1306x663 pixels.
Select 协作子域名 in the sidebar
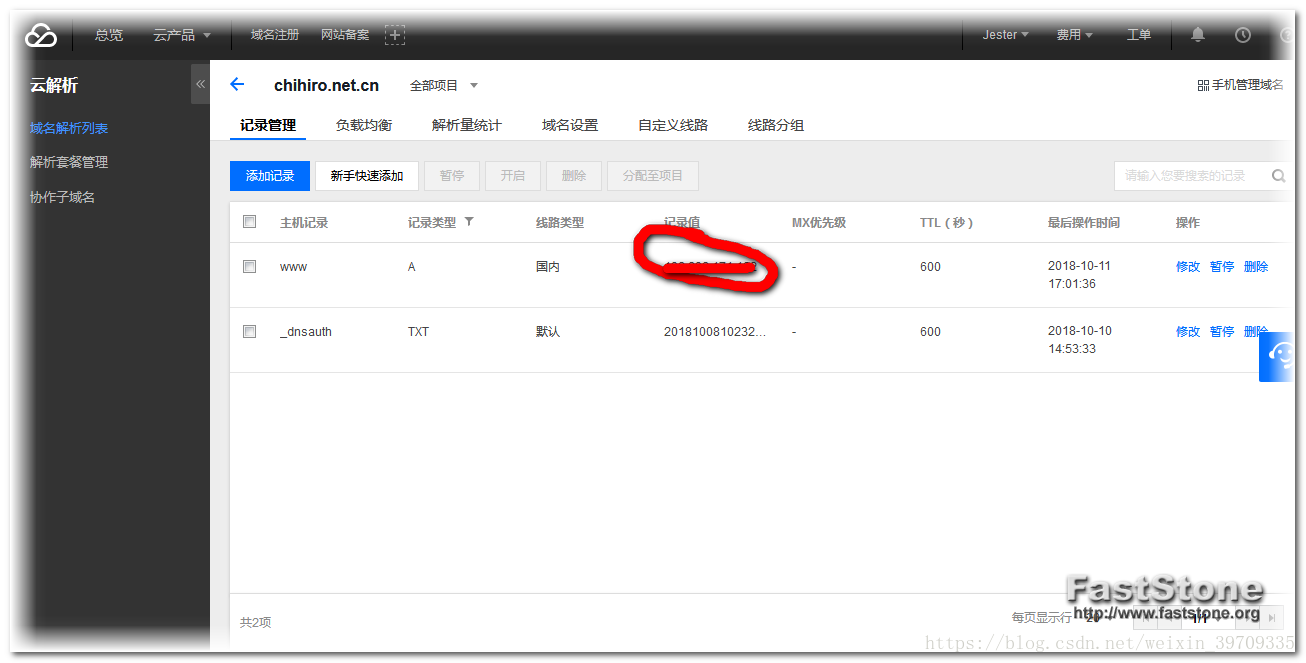pos(62,197)
